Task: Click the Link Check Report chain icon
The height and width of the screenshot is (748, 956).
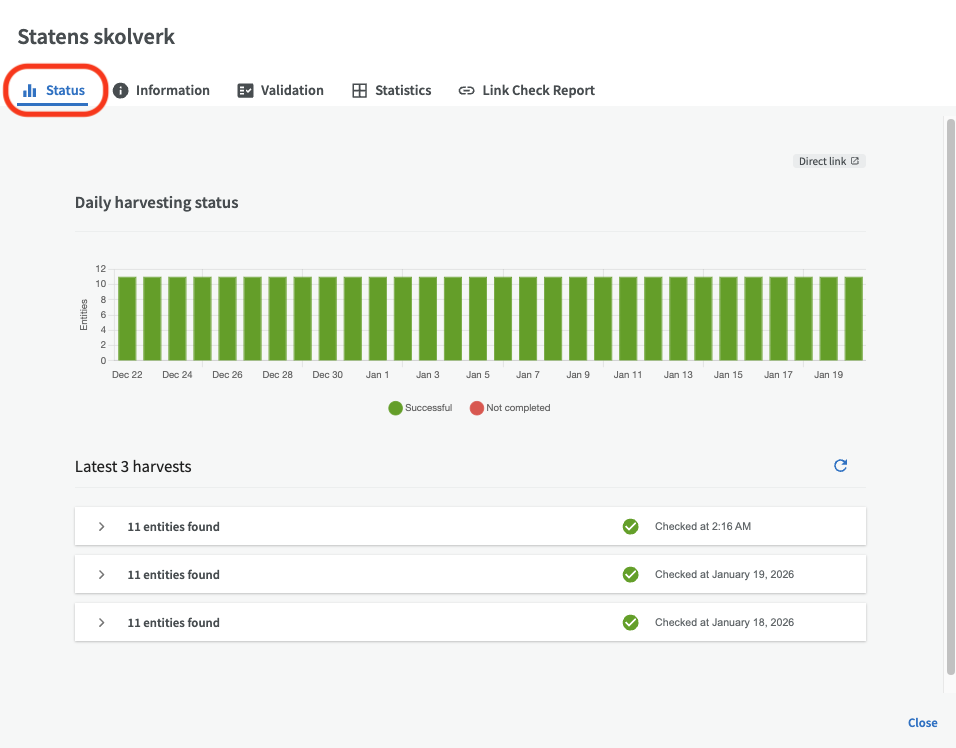Action: [466, 91]
